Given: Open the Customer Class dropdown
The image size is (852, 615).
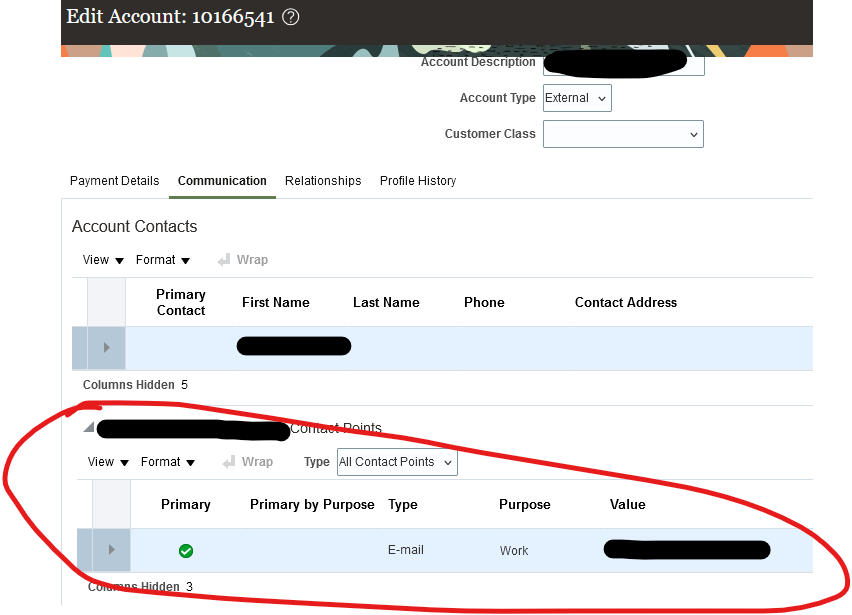Looking at the screenshot, I should (623, 134).
